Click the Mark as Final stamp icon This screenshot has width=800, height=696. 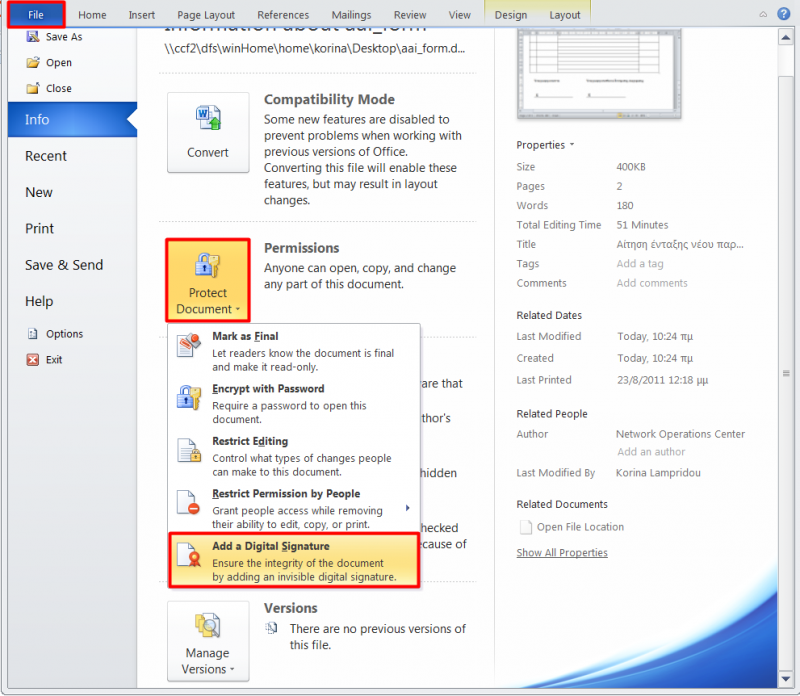(188, 345)
